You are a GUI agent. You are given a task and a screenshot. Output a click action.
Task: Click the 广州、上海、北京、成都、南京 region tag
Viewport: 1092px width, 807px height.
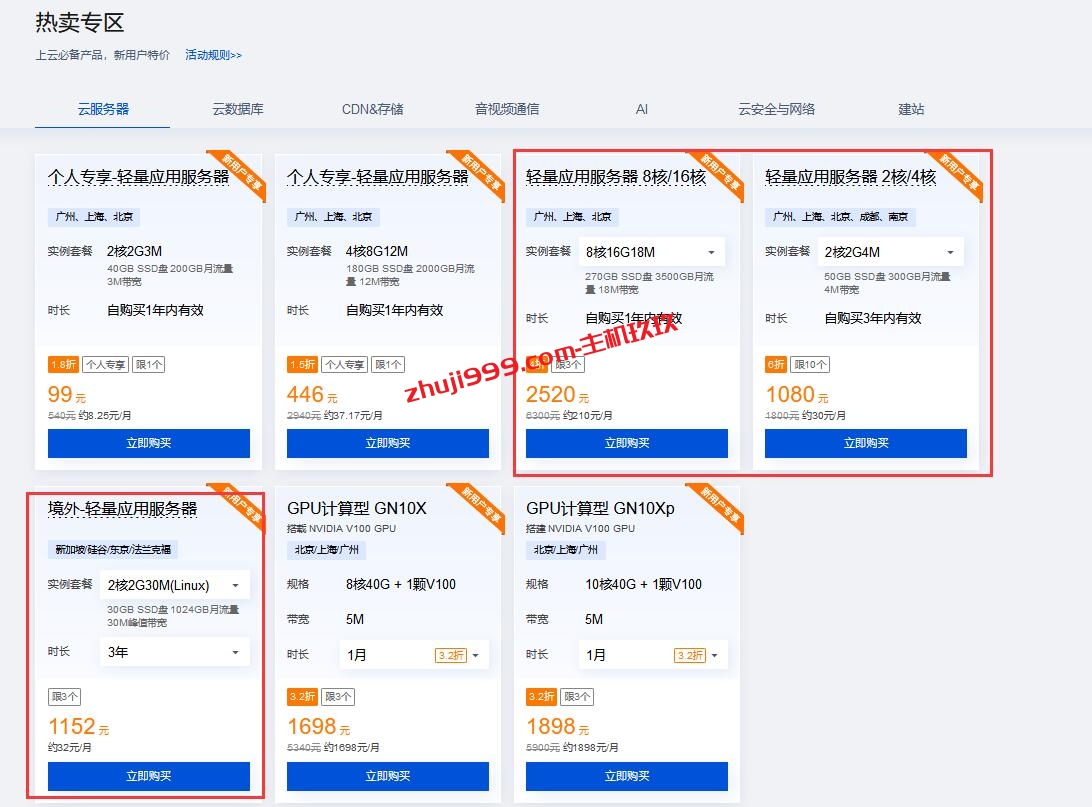coord(841,217)
